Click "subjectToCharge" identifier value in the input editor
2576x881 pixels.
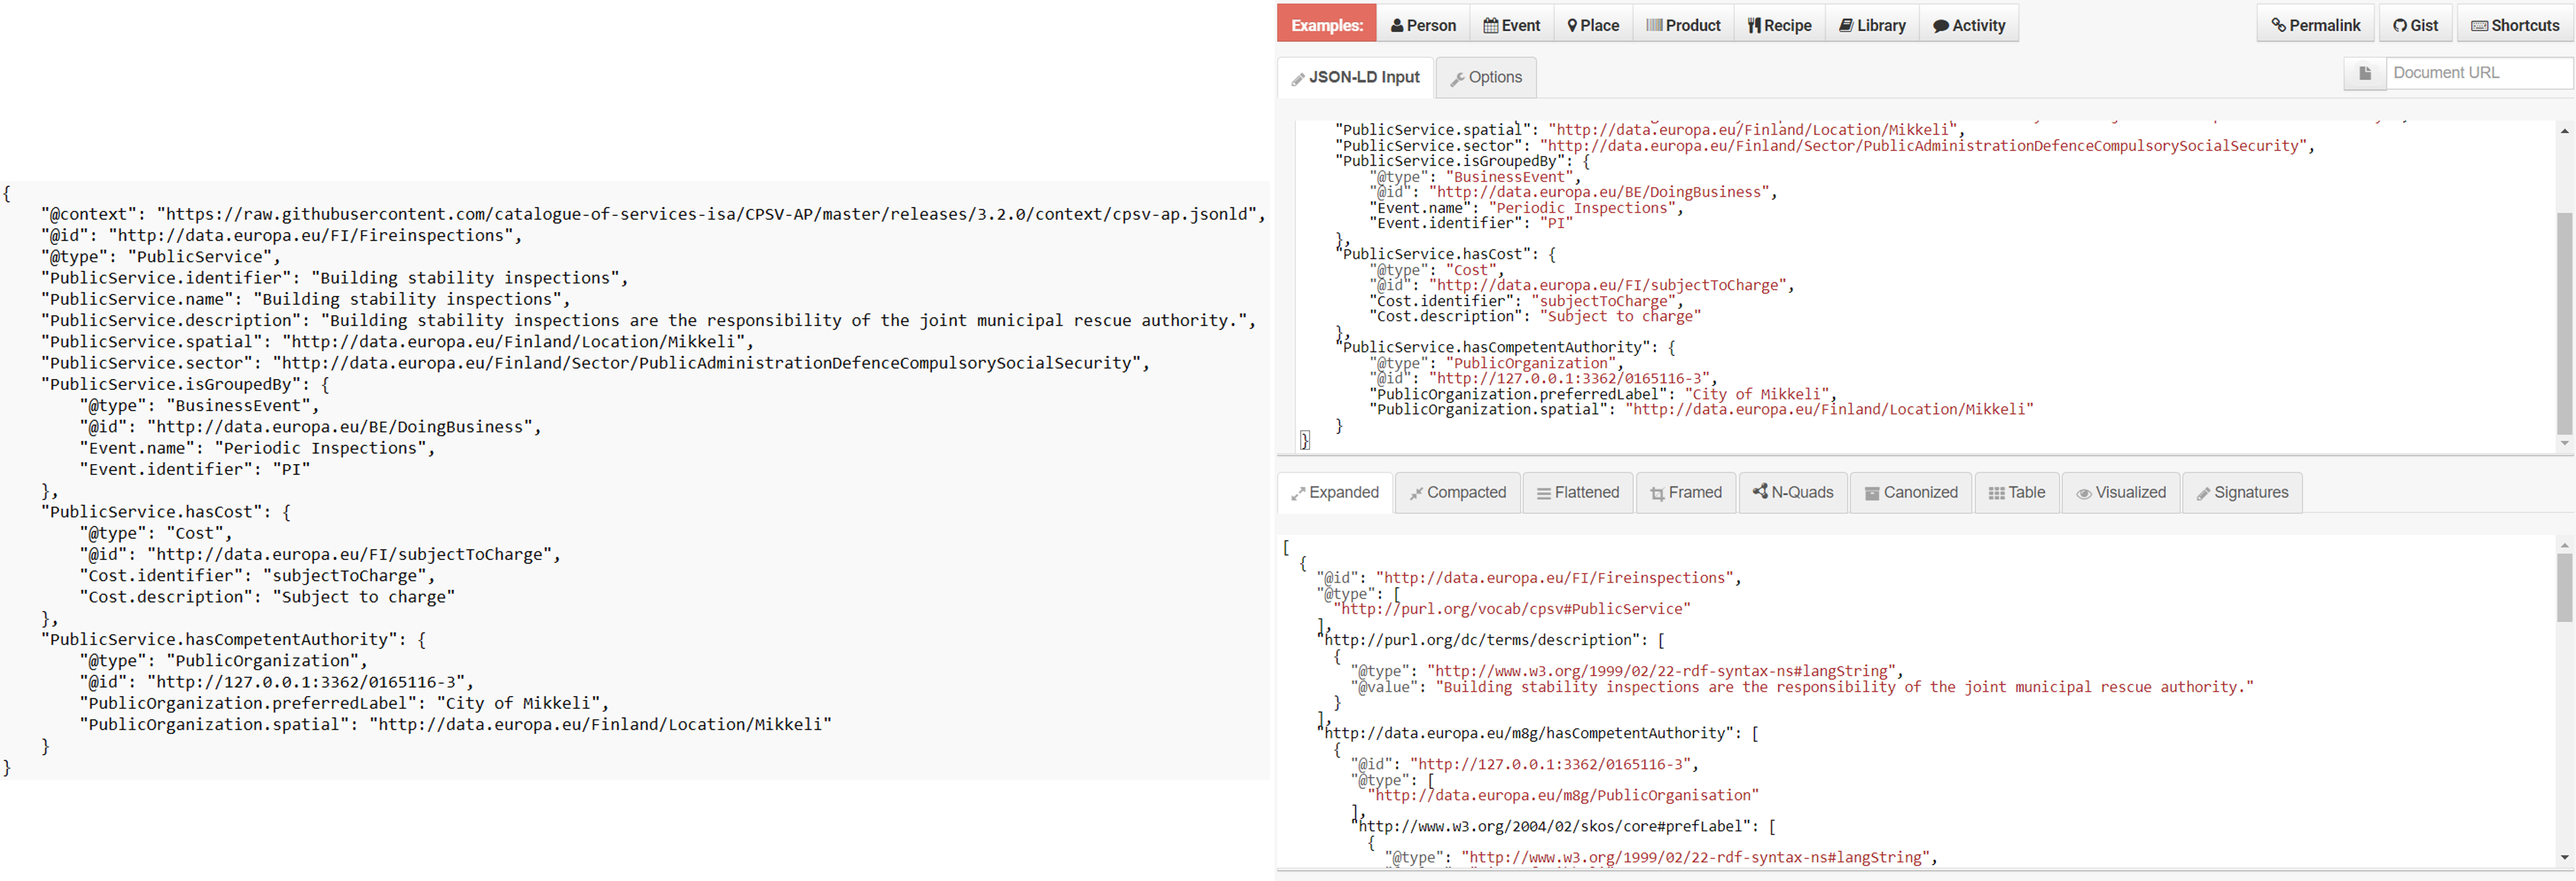point(1605,301)
